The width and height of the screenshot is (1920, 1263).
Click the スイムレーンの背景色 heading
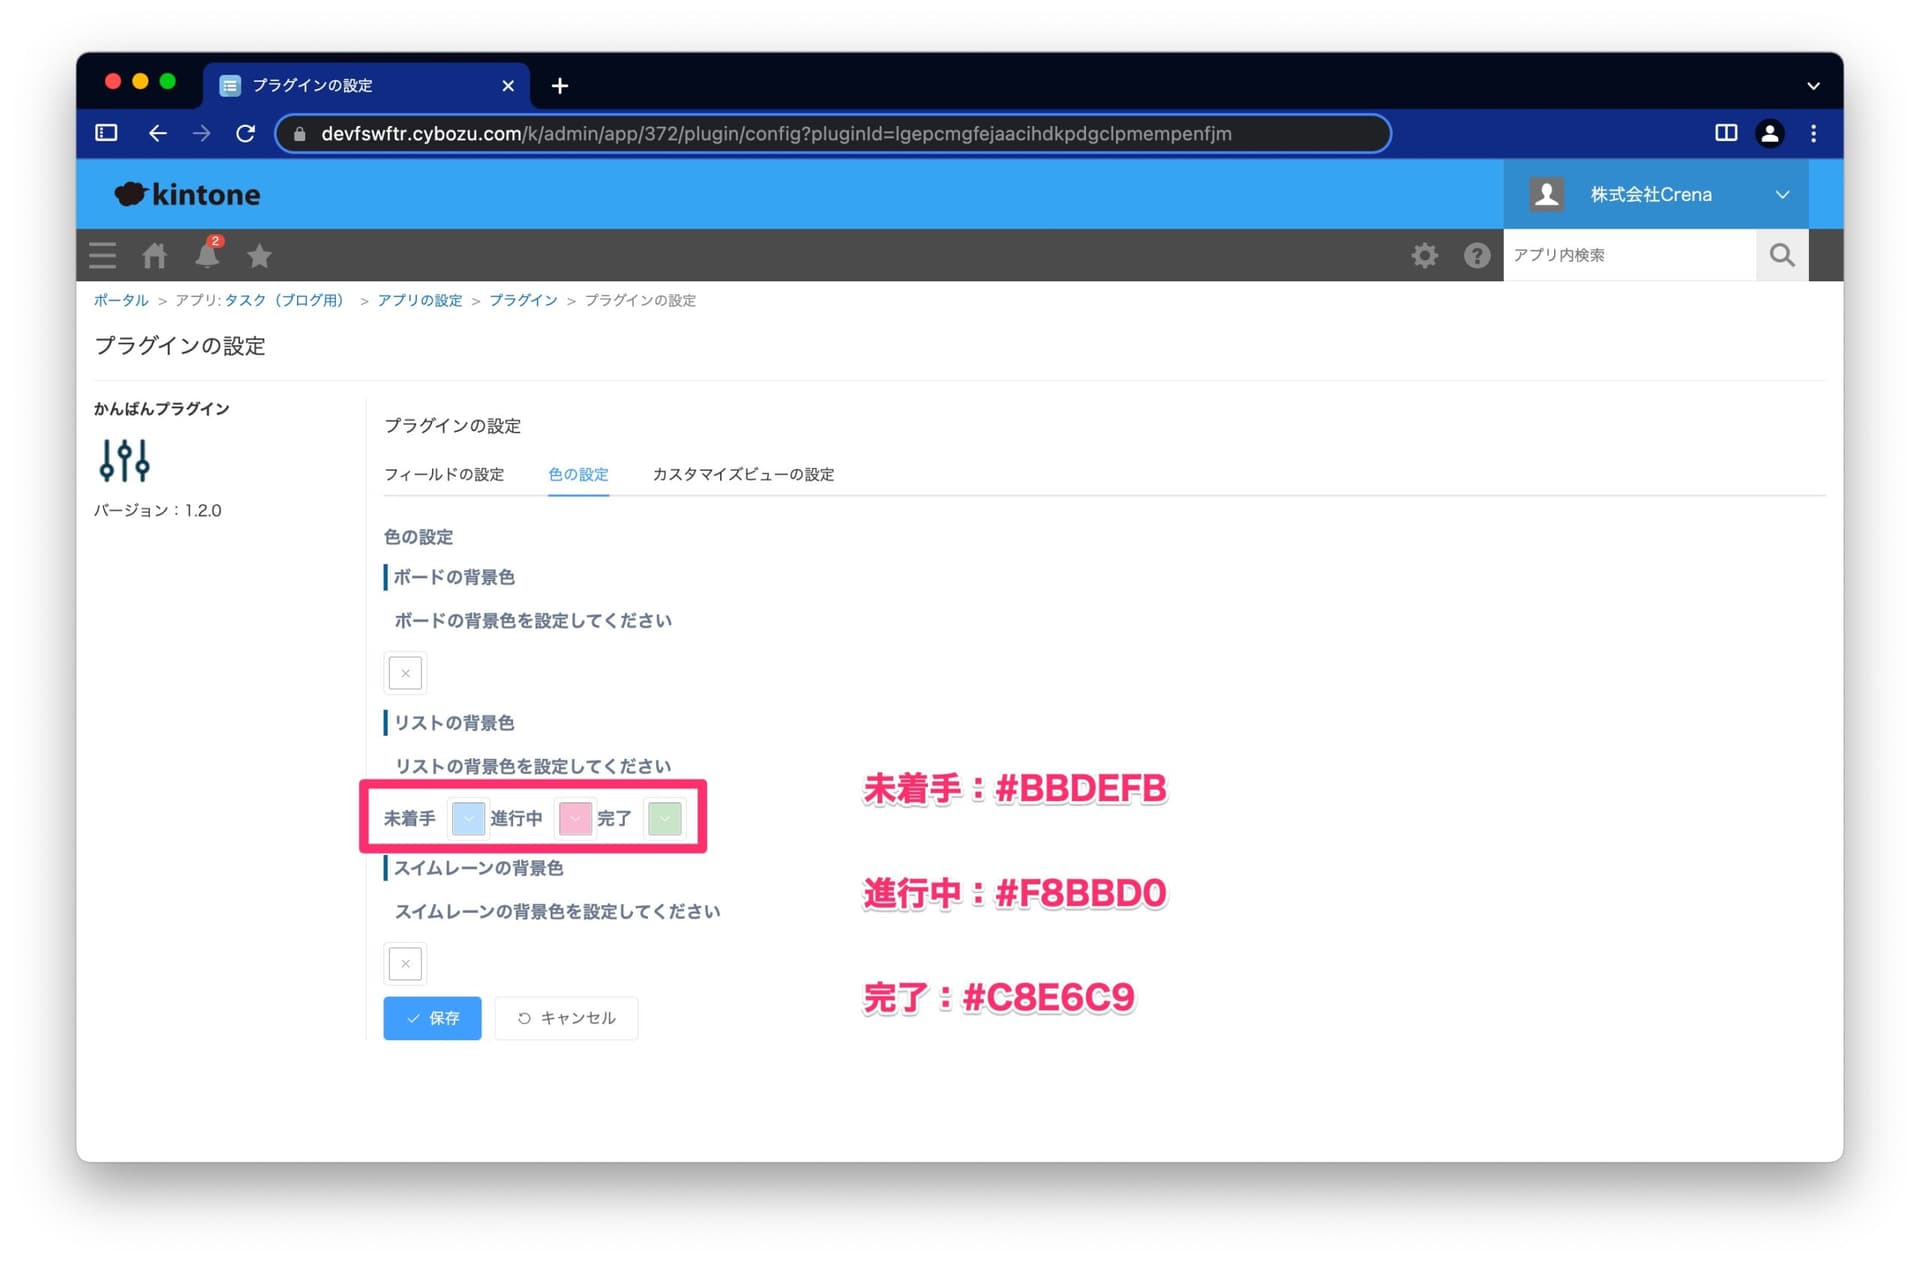coord(479,868)
